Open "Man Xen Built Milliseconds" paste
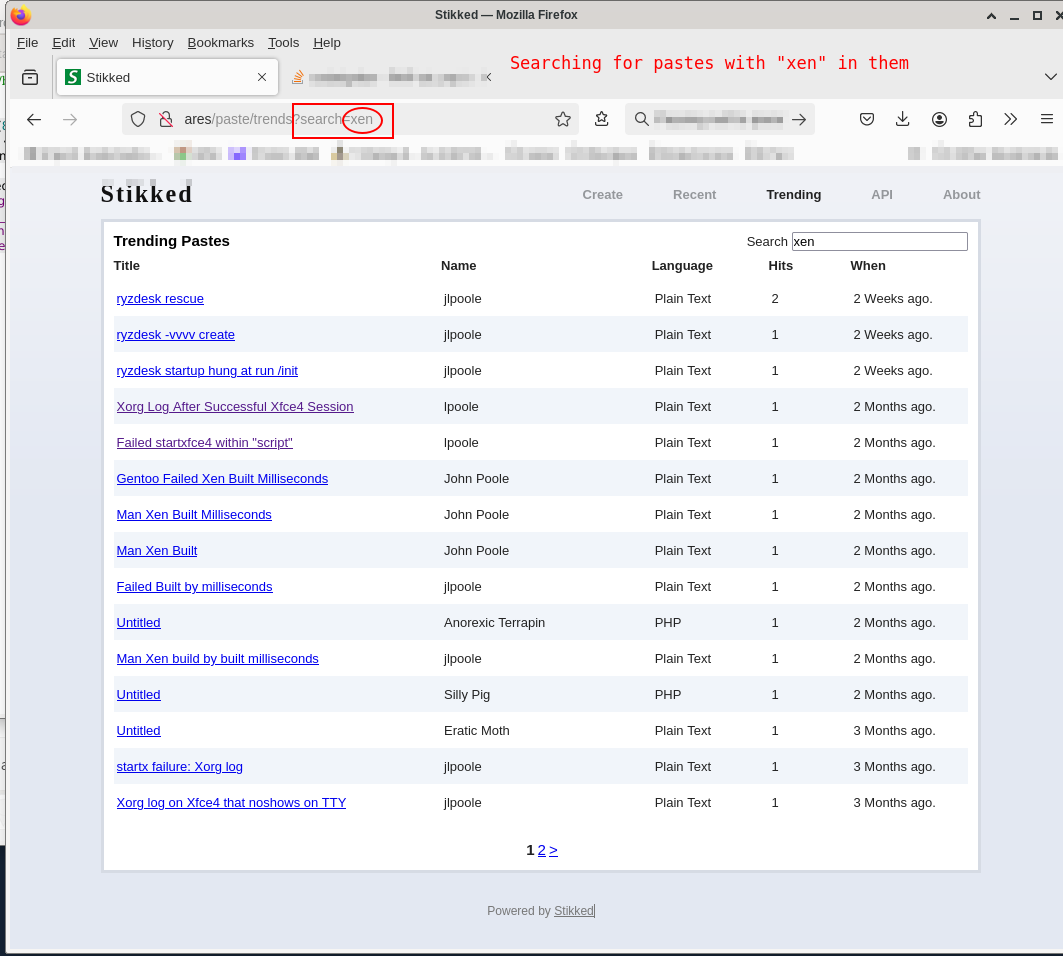This screenshot has width=1063, height=956. click(194, 515)
